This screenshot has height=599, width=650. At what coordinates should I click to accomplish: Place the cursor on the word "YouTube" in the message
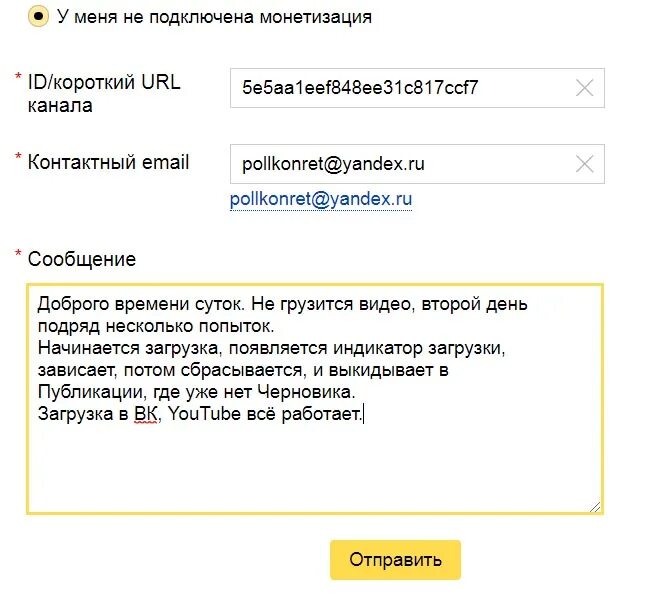coord(204,414)
